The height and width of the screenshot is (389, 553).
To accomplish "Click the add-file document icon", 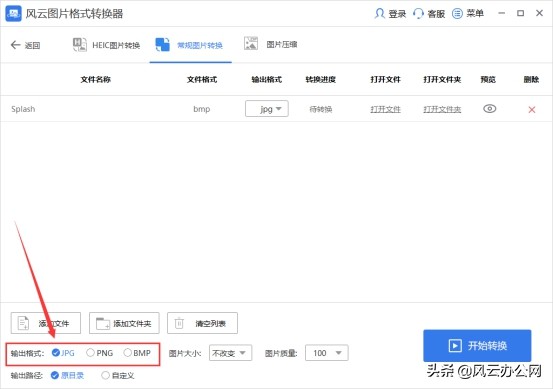I will 23,323.
